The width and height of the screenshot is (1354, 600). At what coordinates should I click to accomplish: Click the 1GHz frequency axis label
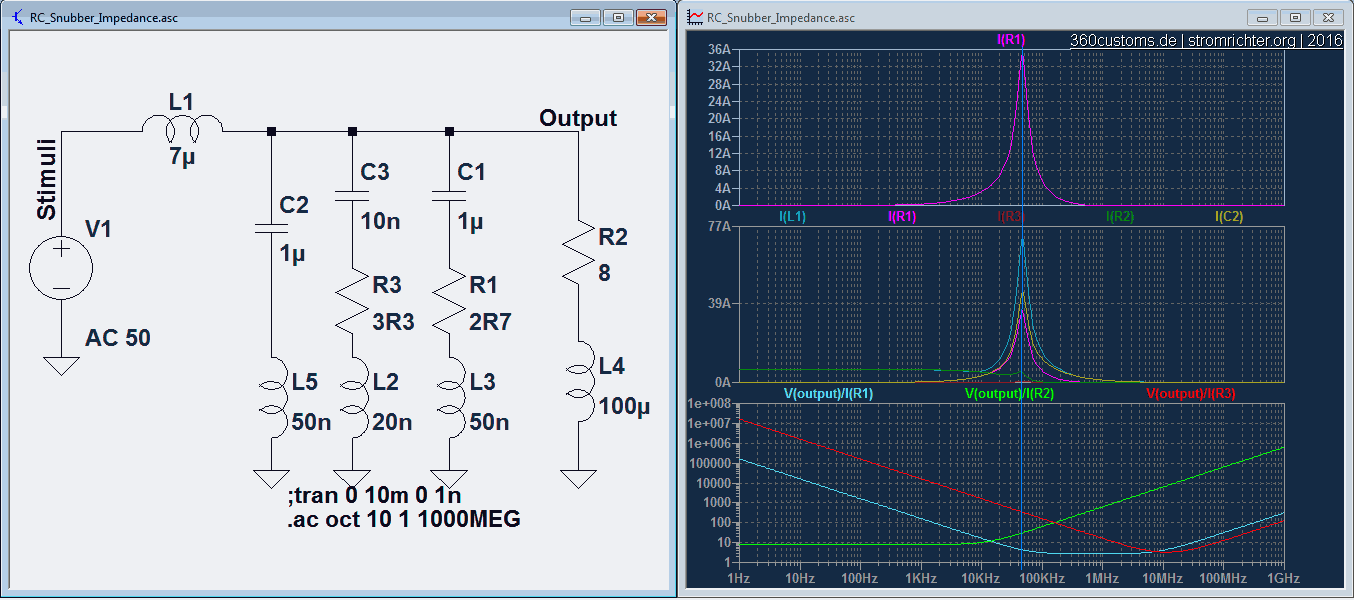1283,578
